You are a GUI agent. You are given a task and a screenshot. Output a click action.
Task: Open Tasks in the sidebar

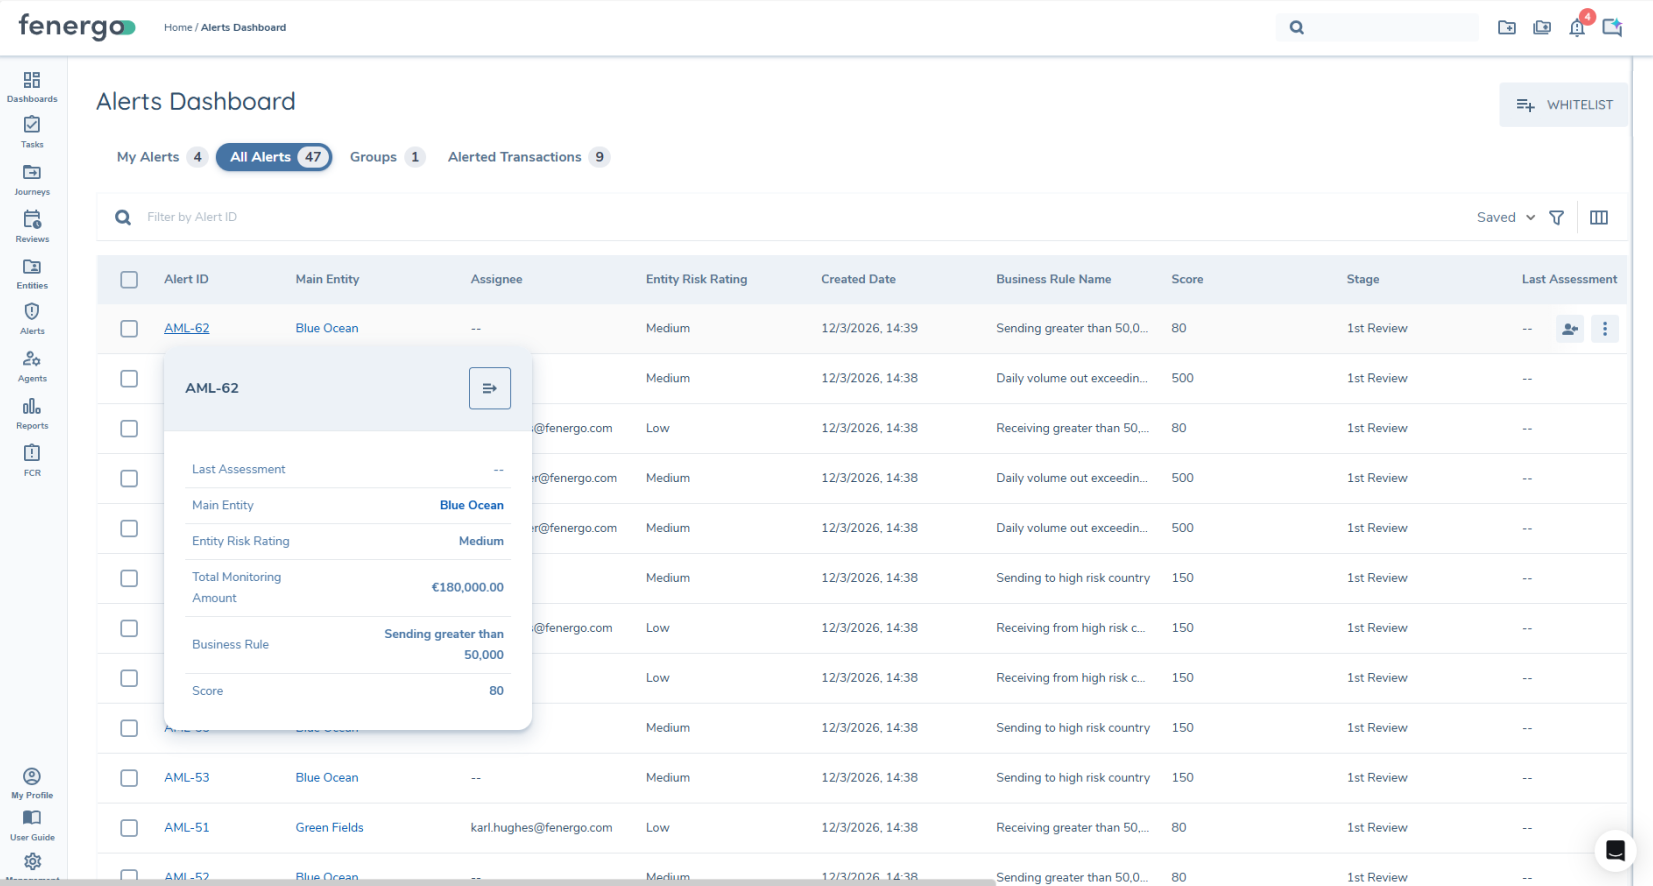point(32,131)
